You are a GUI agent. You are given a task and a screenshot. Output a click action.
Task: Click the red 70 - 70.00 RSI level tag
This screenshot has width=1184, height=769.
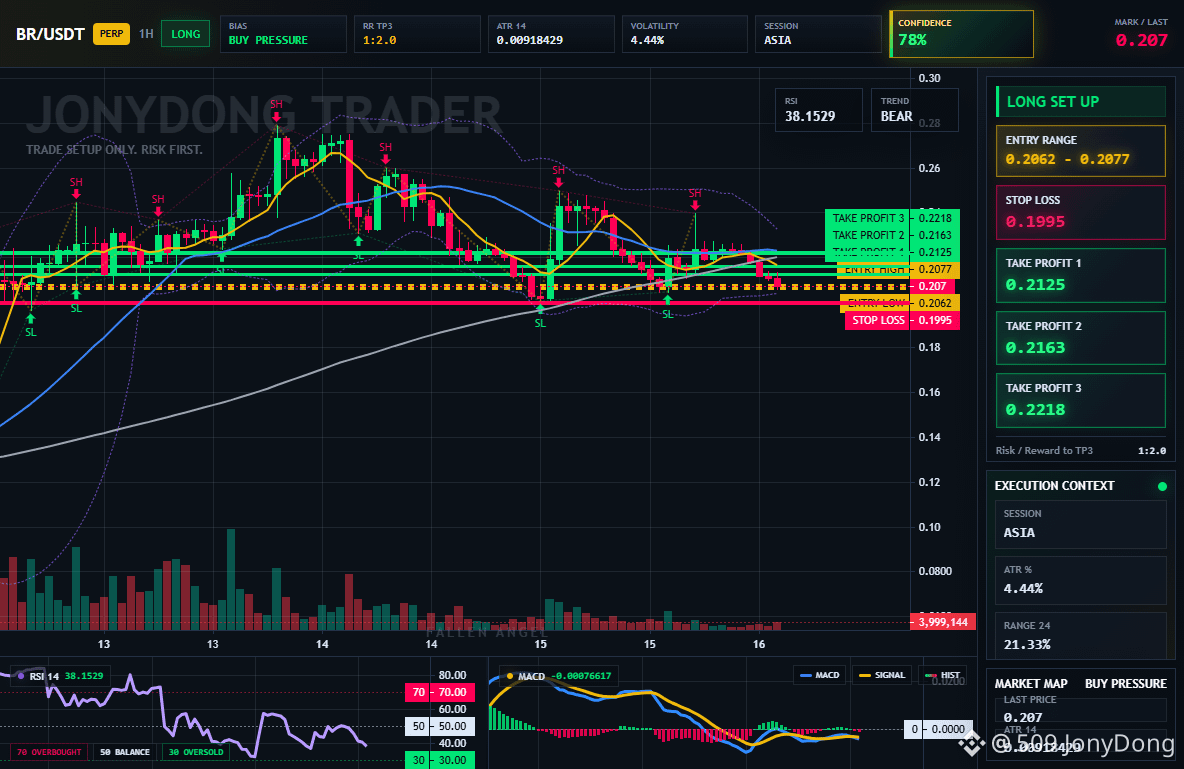tap(439, 692)
